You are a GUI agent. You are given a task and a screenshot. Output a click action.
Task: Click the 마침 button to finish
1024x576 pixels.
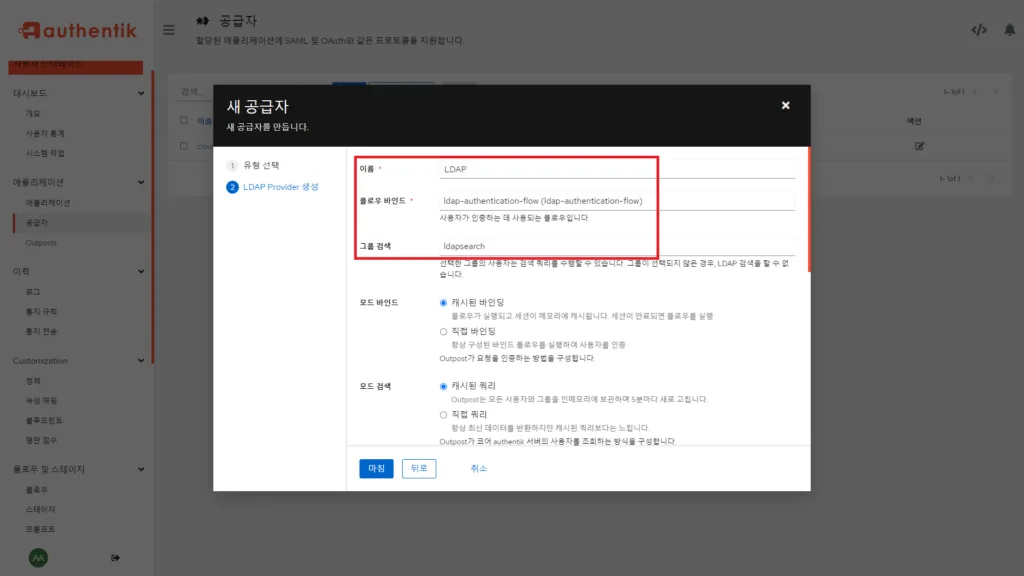(x=375, y=468)
